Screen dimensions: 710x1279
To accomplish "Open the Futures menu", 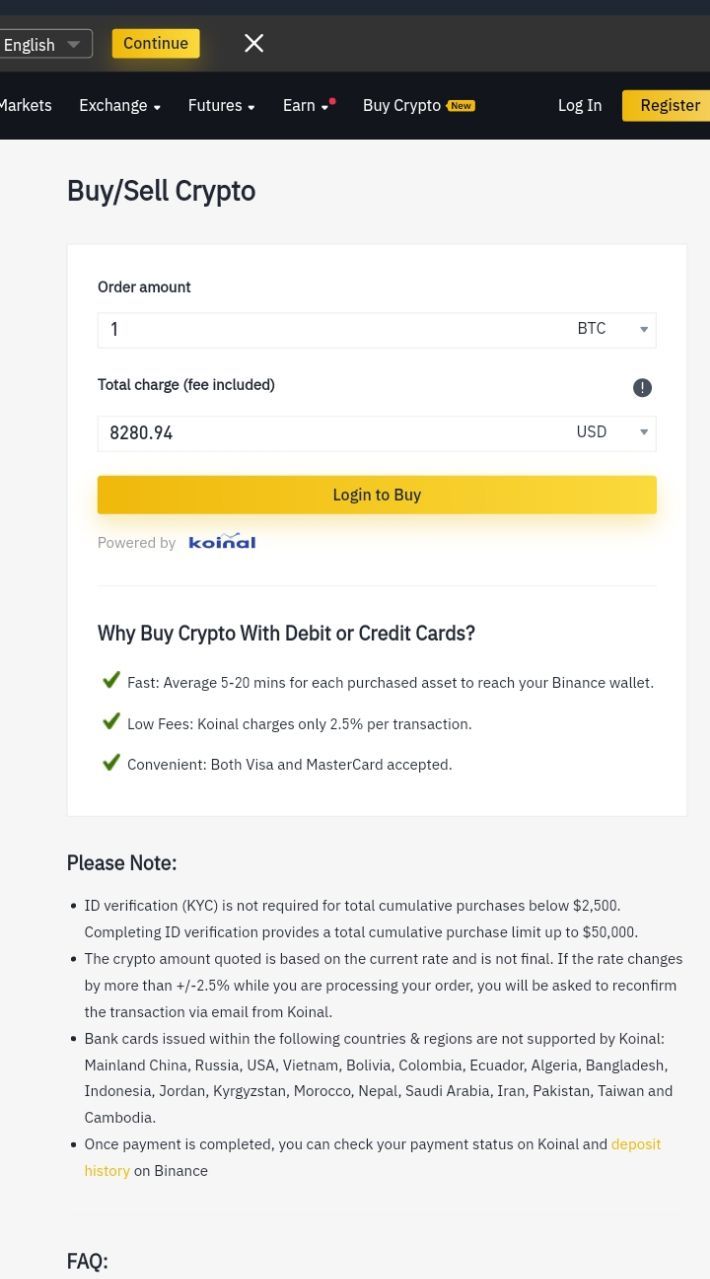I will [x=221, y=105].
